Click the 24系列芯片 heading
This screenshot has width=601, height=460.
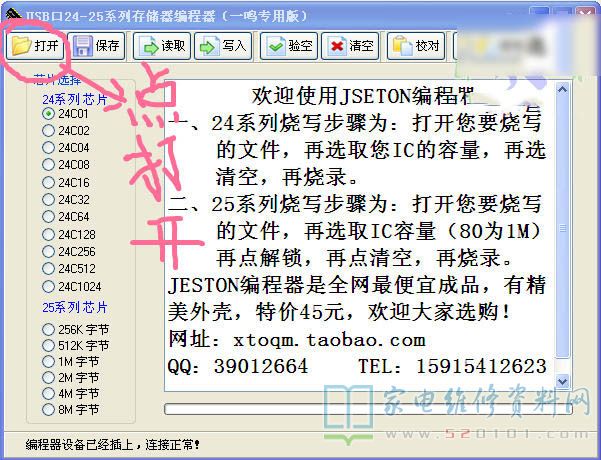point(75,100)
